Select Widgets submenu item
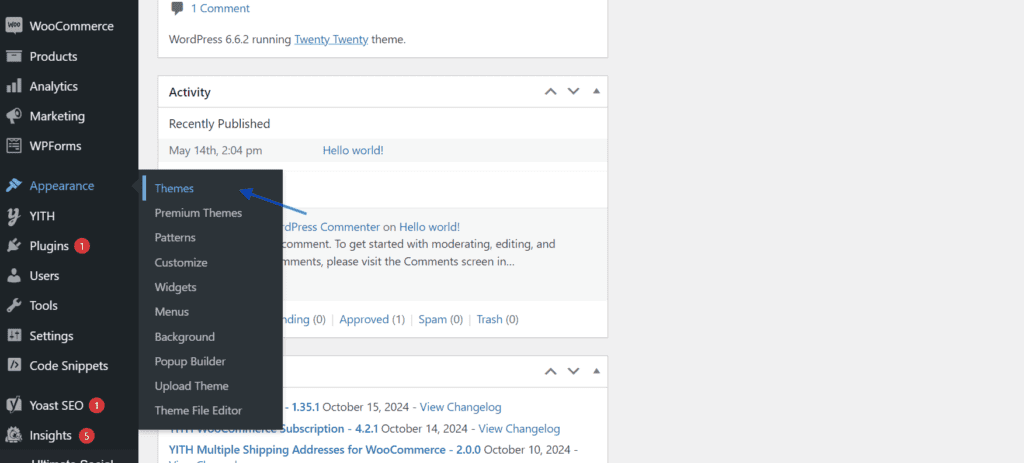Viewport: 1024px width, 463px height. (x=176, y=287)
